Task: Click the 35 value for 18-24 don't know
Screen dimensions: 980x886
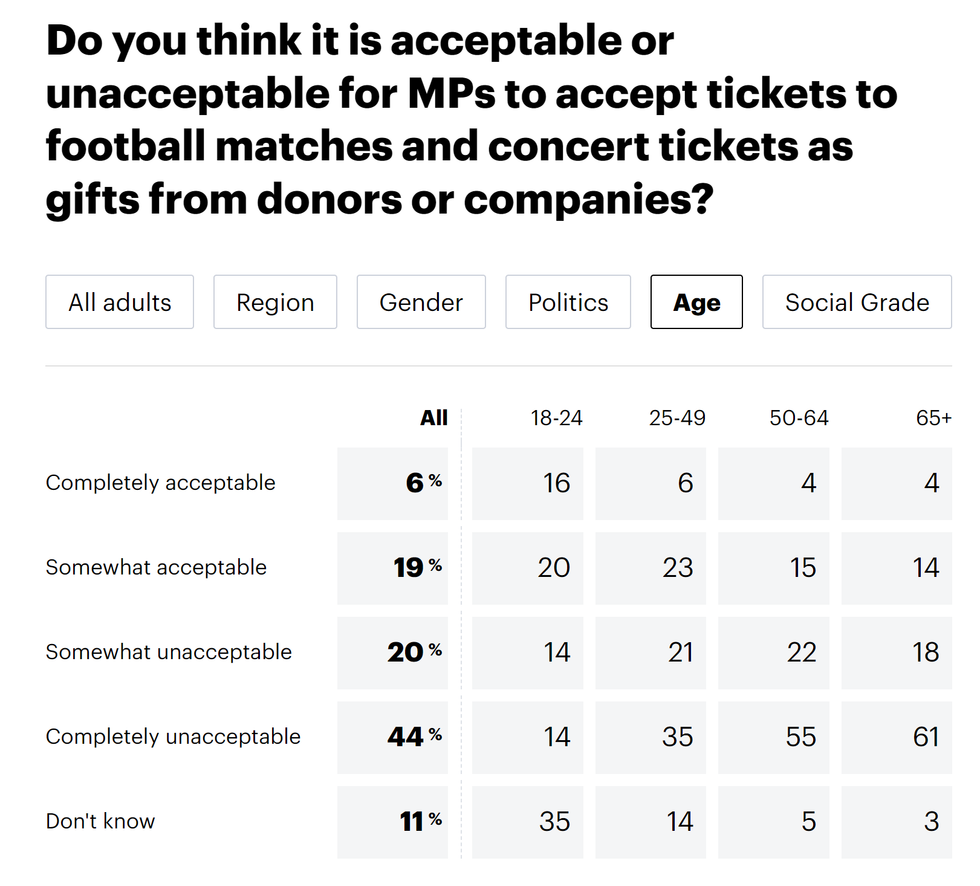Action: click(556, 821)
